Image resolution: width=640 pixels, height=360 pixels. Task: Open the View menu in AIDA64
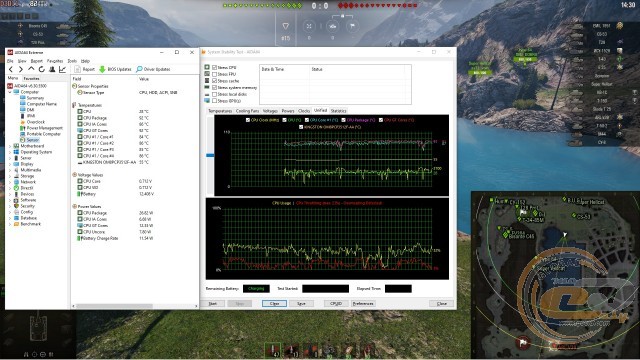(x=22, y=61)
